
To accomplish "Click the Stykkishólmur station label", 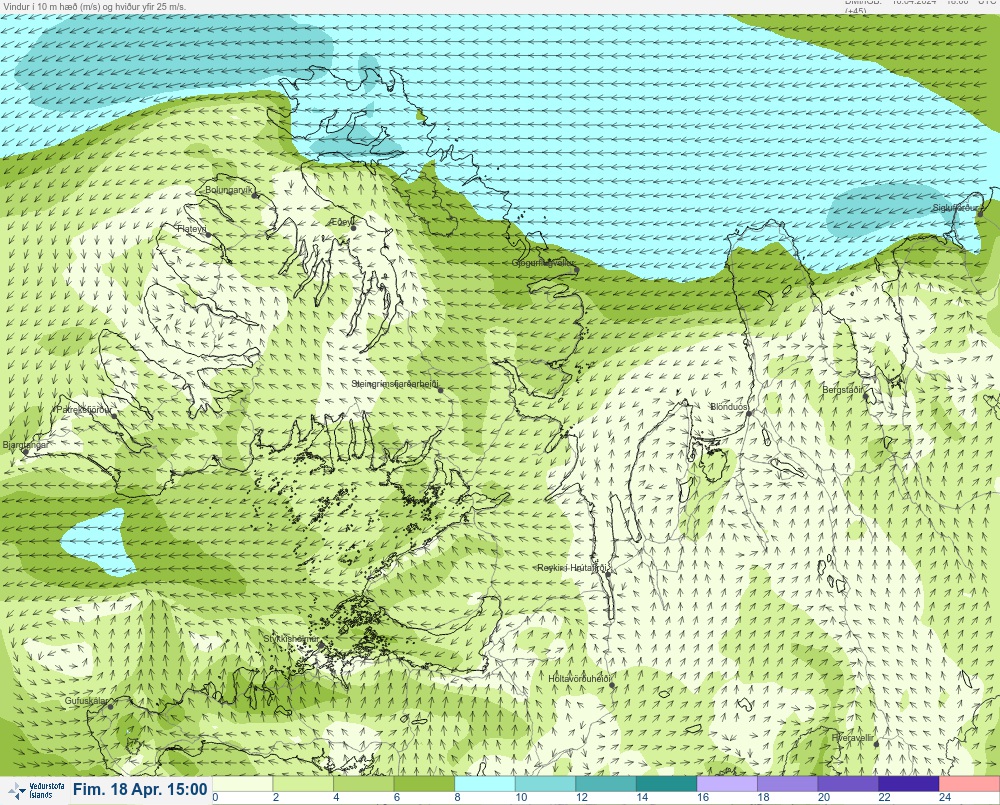I will 291,639.
